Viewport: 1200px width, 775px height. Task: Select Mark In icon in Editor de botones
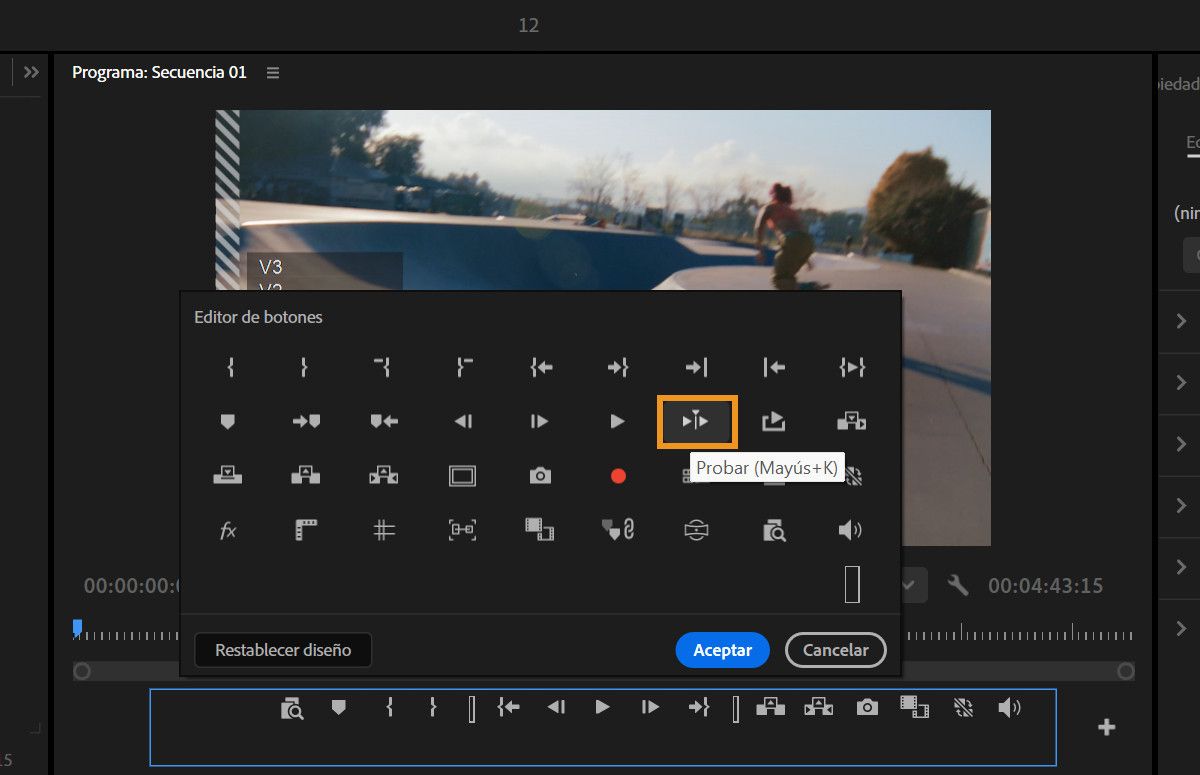coord(230,368)
